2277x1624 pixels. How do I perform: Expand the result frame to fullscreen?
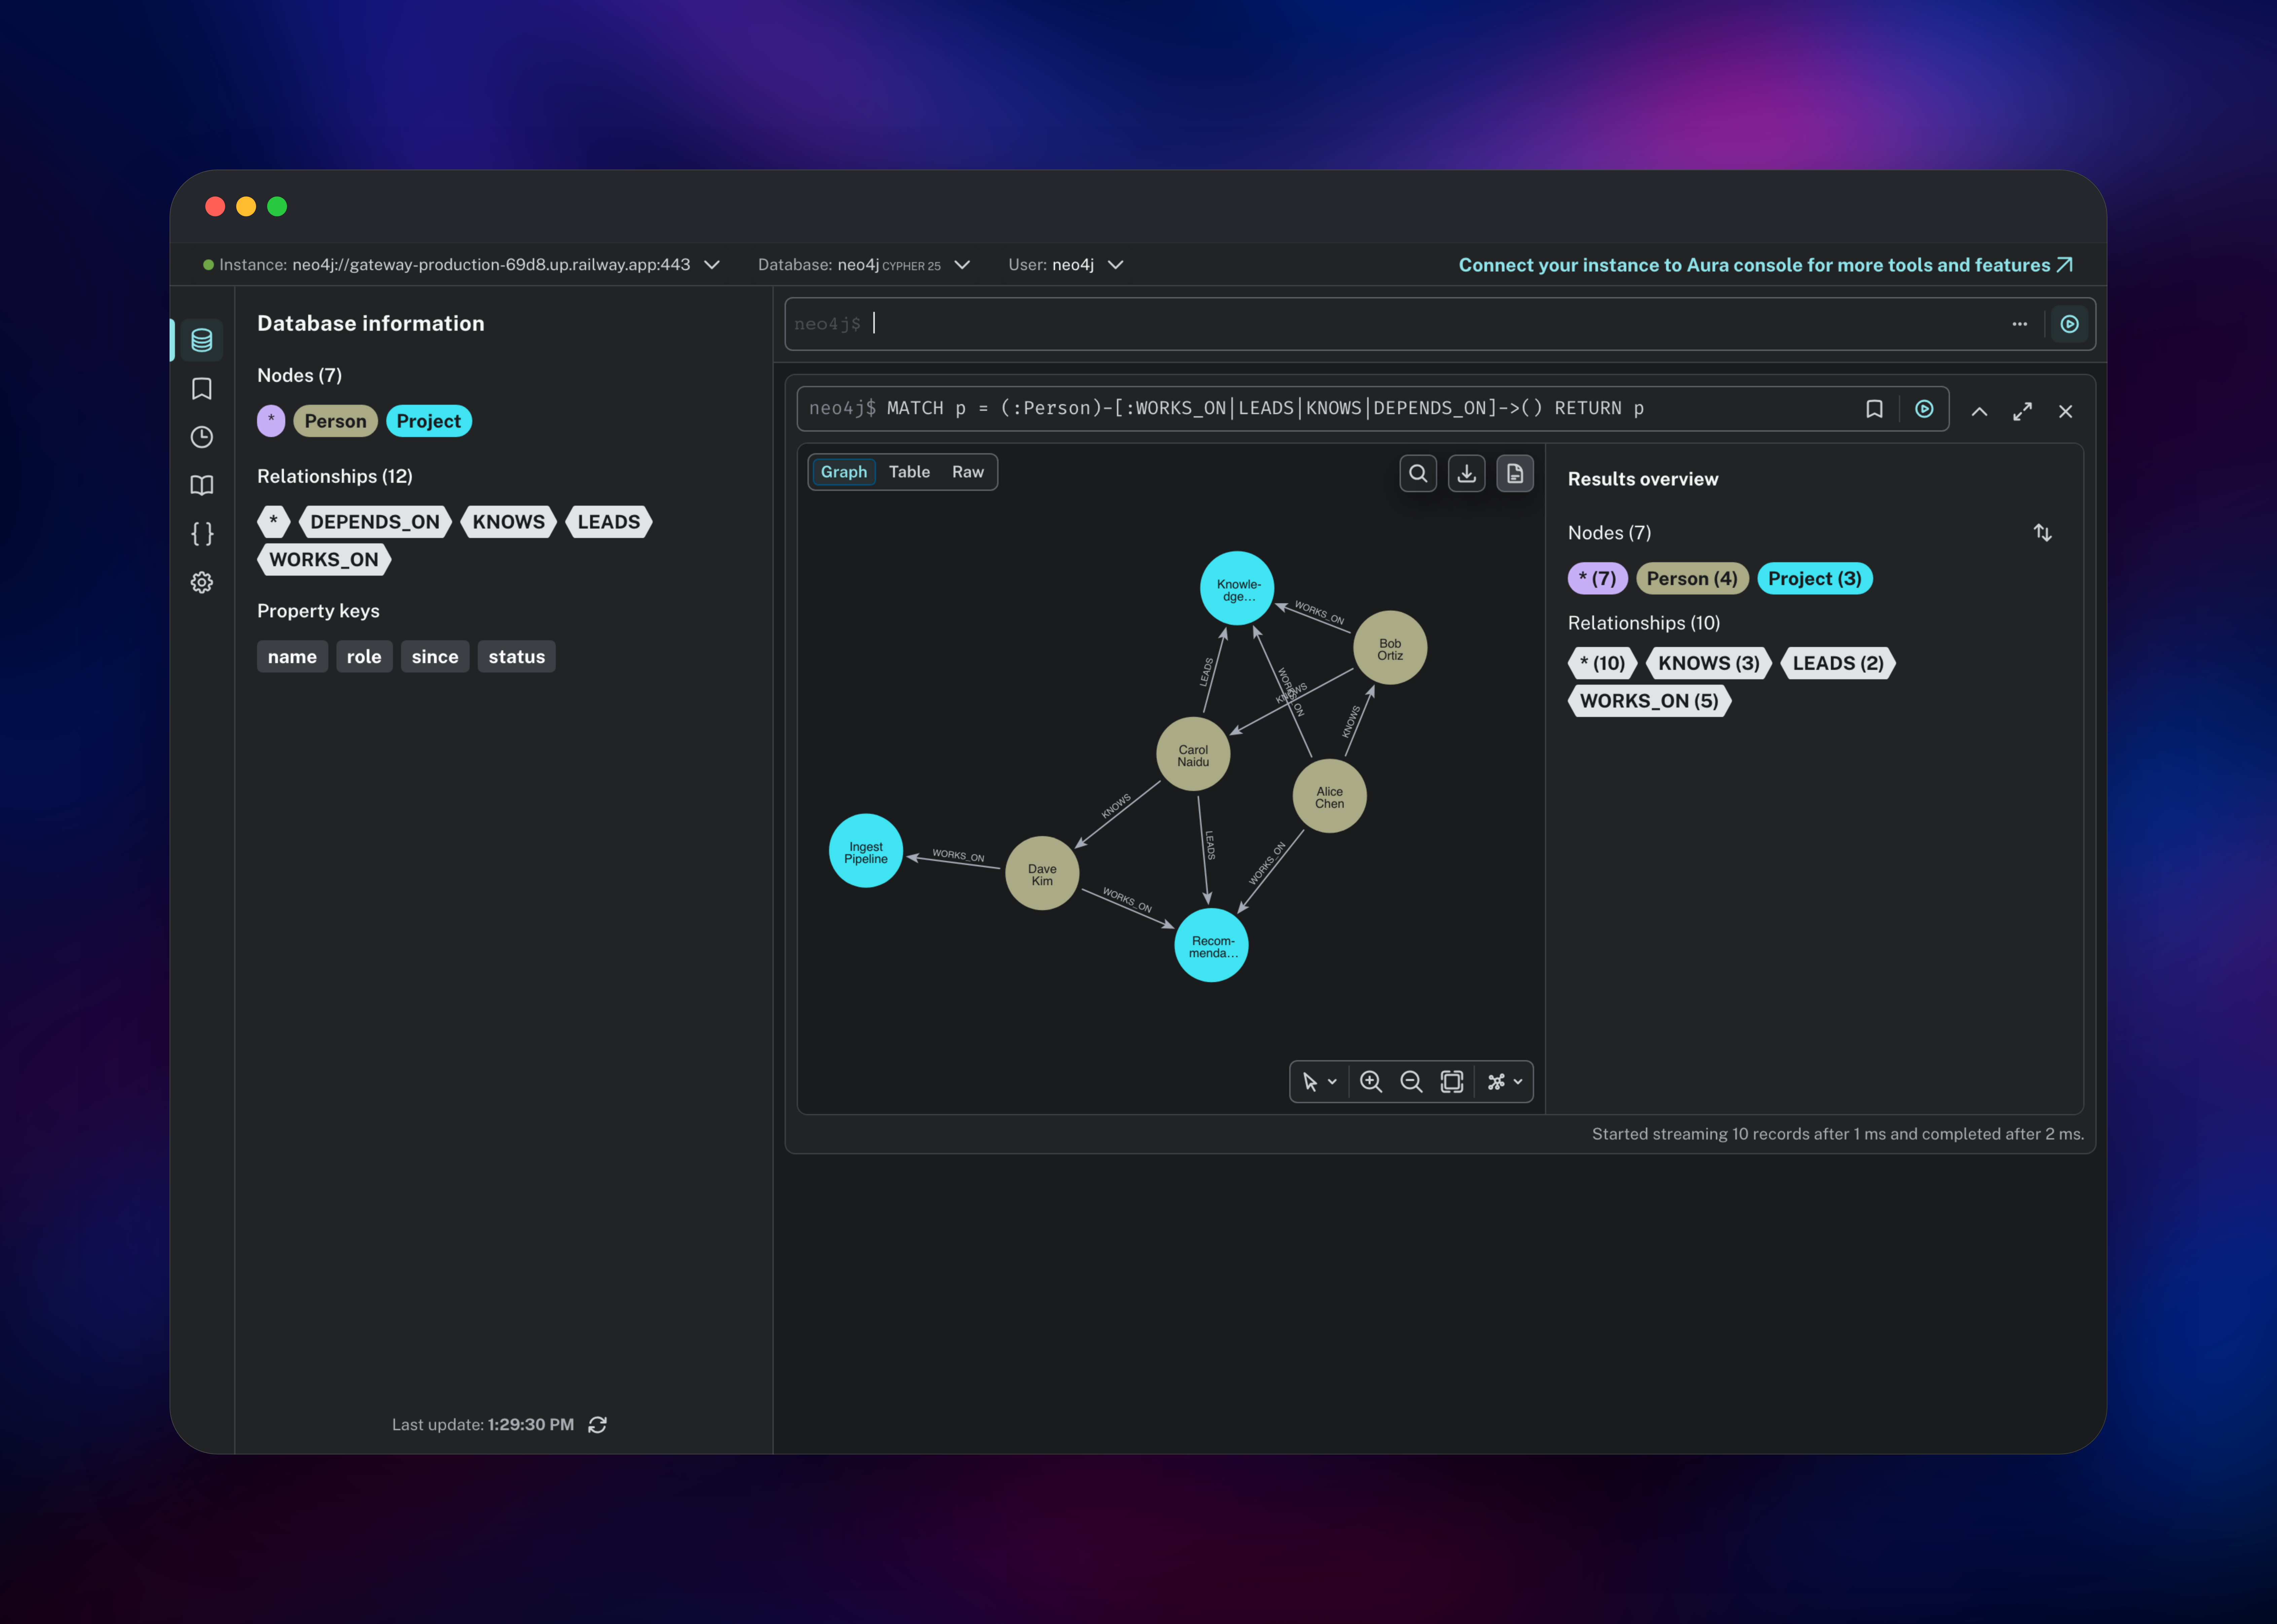tap(2022, 411)
